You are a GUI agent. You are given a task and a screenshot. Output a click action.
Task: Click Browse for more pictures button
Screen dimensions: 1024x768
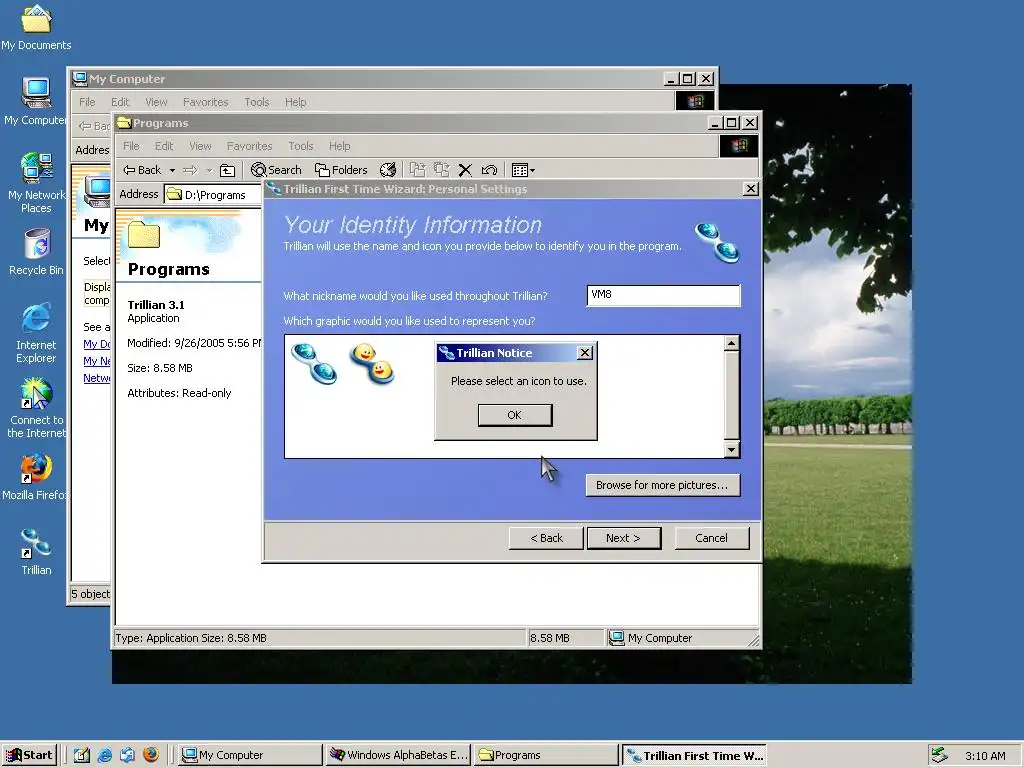[663, 485]
